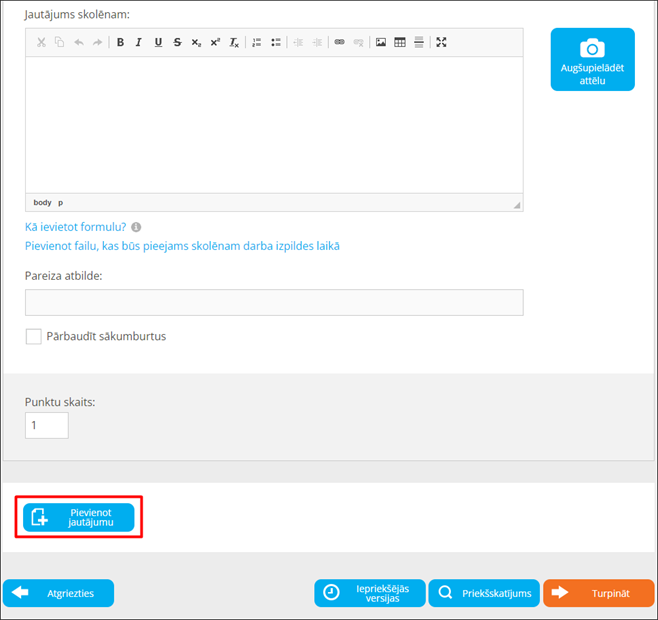Enable superscript formatting

[215, 42]
